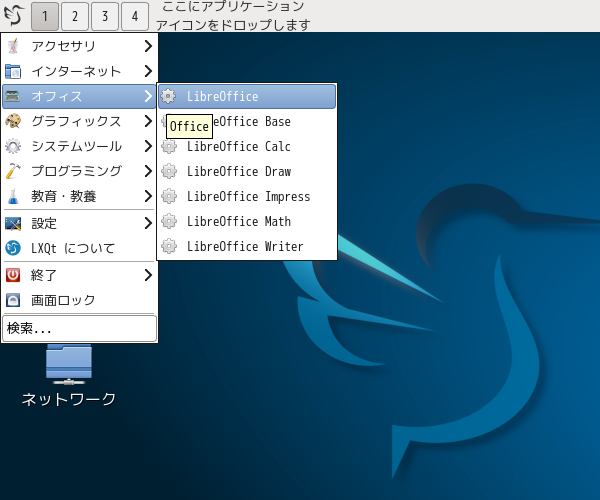Screen dimensions: 600x500
Task: Expand the 設定 submenu arrow
Action: tap(148, 223)
